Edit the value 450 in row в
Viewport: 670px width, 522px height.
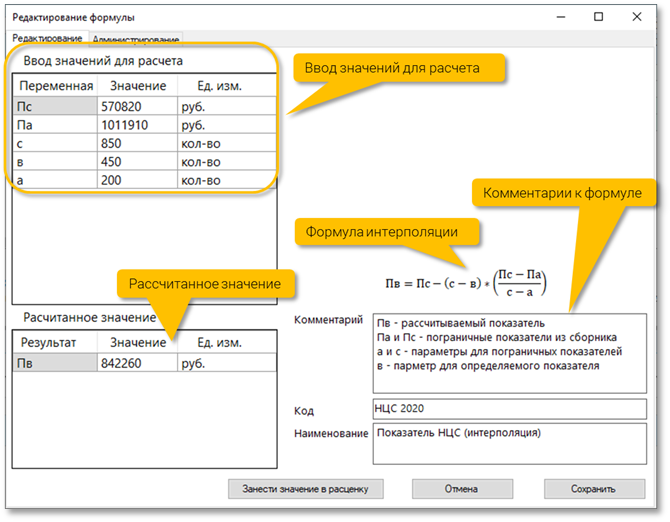pos(137,161)
